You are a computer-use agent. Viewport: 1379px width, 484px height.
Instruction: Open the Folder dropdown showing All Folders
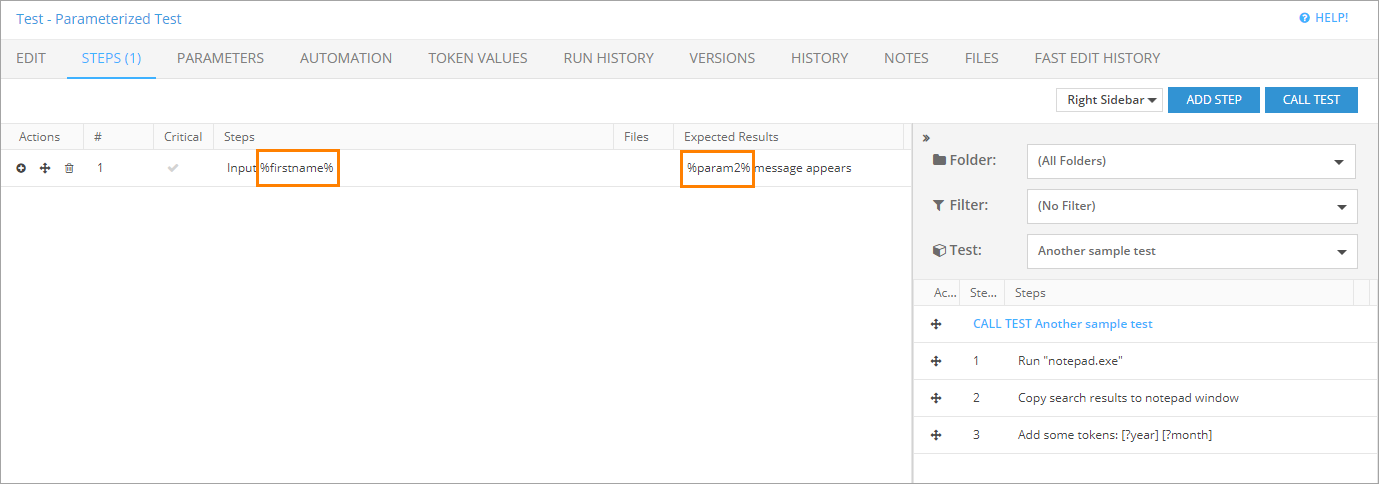1191,161
